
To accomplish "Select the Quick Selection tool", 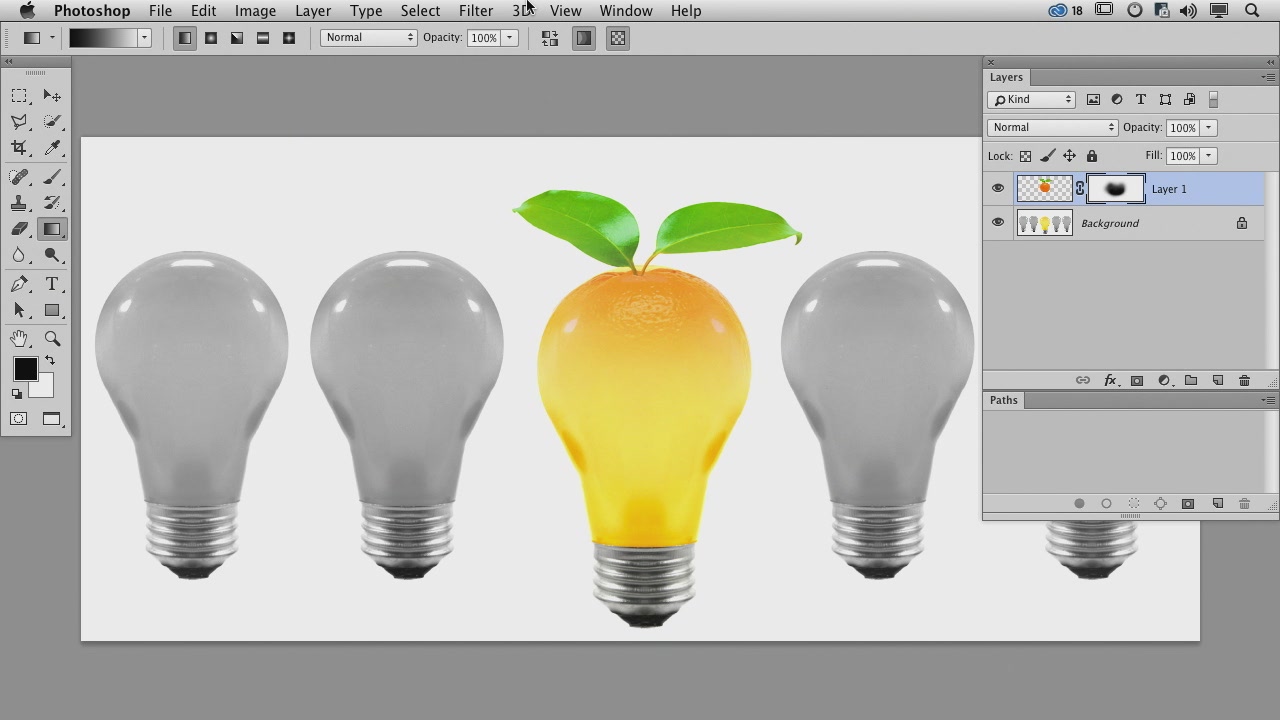I will click(52, 122).
